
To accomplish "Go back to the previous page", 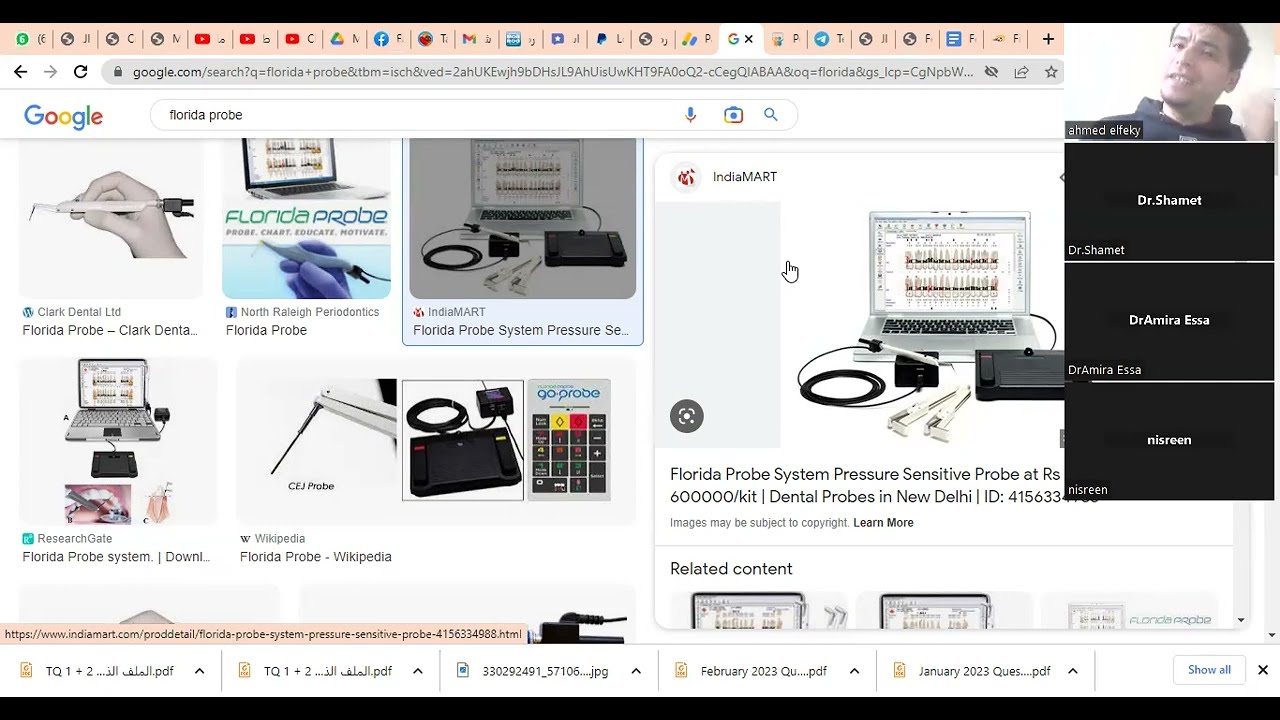I will 20,72.
